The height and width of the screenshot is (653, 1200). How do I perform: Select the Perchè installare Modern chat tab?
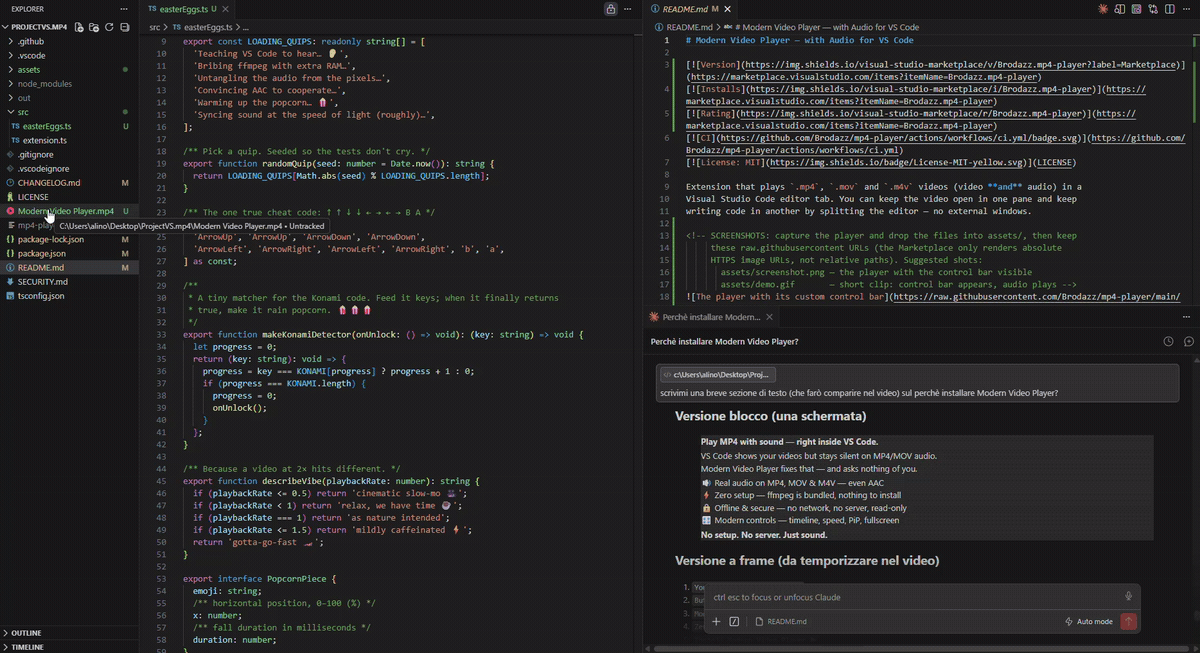pyautogui.click(x=711, y=317)
